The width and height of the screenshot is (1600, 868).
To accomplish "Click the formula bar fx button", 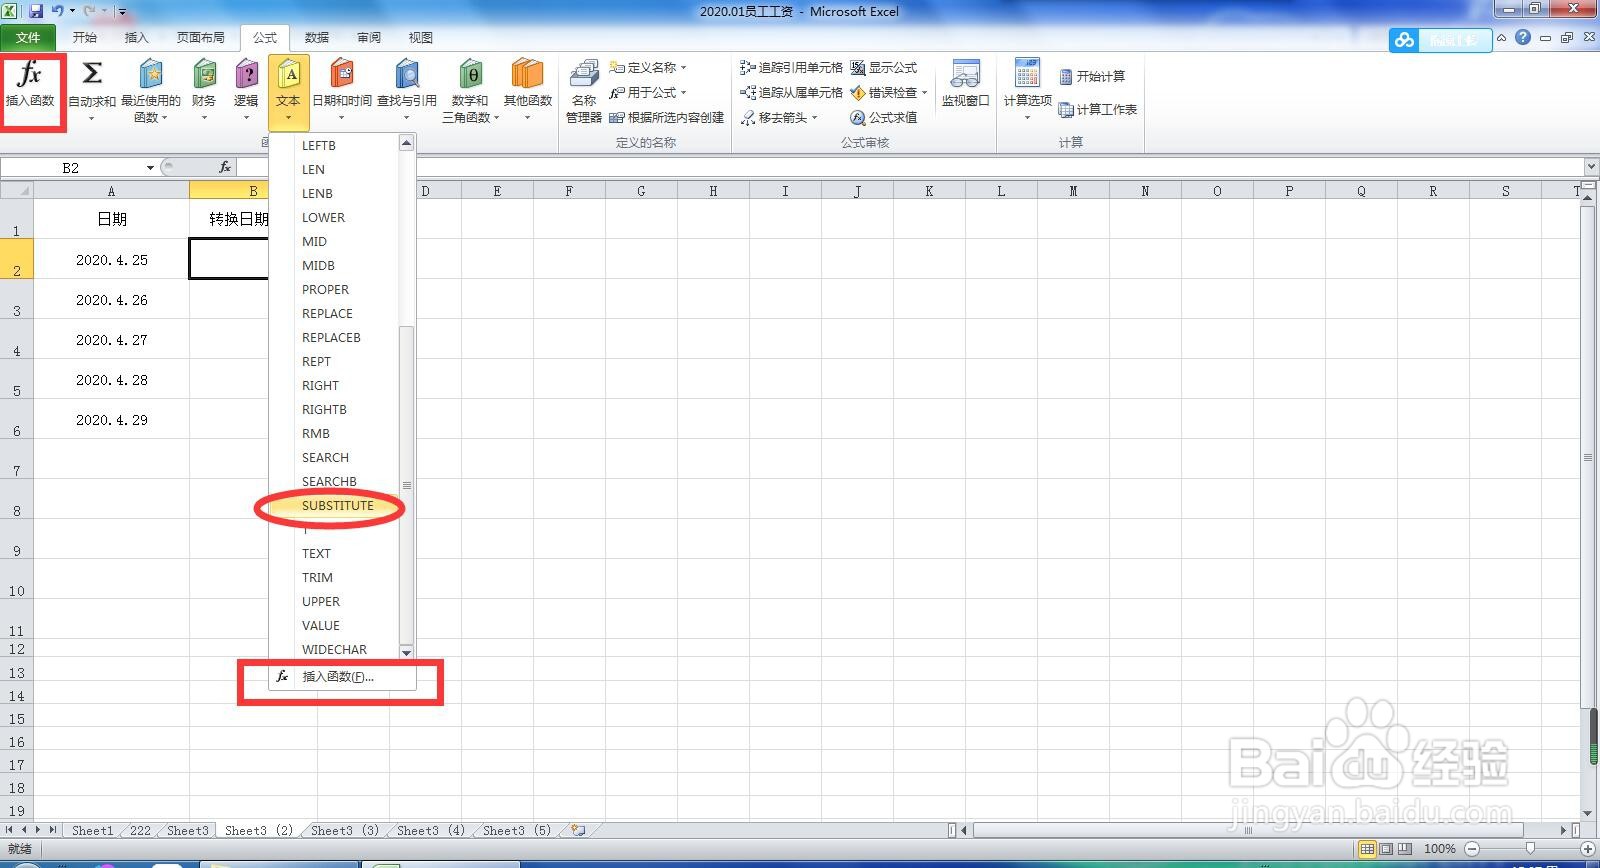I will point(225,167).
